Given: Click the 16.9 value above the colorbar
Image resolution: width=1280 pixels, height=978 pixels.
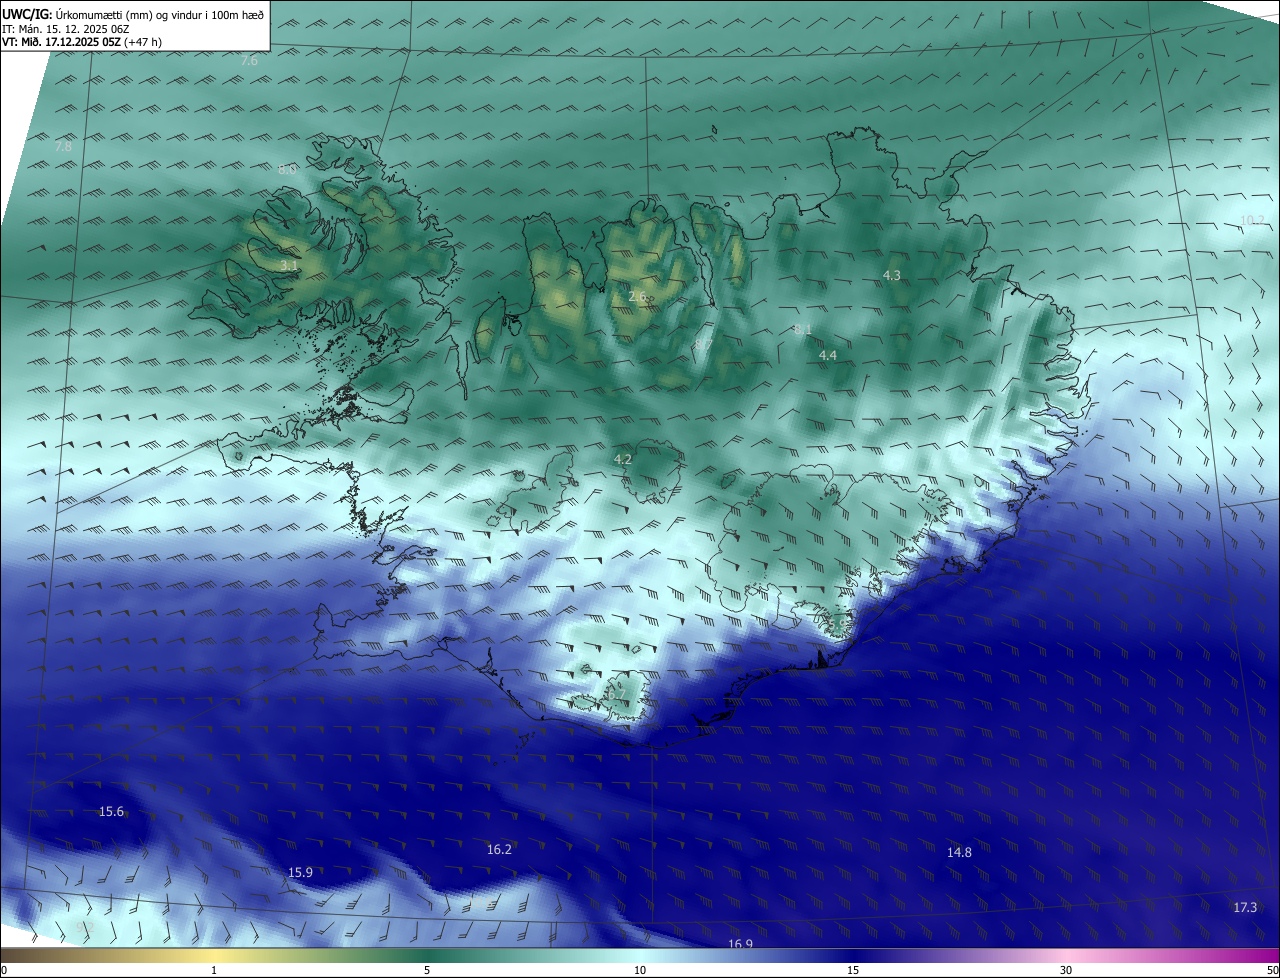Looking at the screenshot, I should [x=740, y=944].
